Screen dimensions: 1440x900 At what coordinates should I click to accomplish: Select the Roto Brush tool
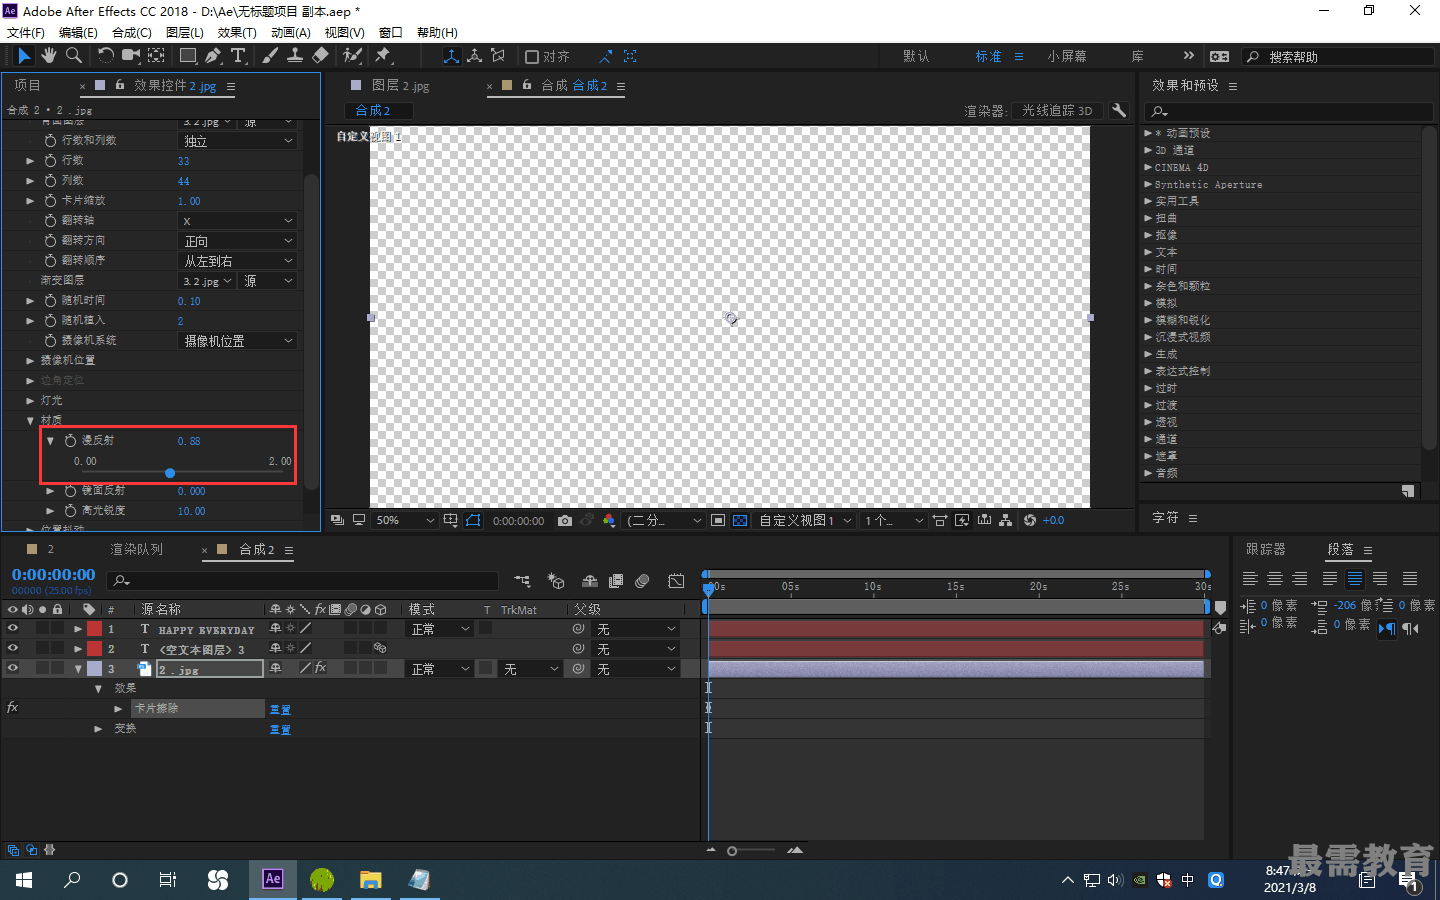click(x=352, y=56)
